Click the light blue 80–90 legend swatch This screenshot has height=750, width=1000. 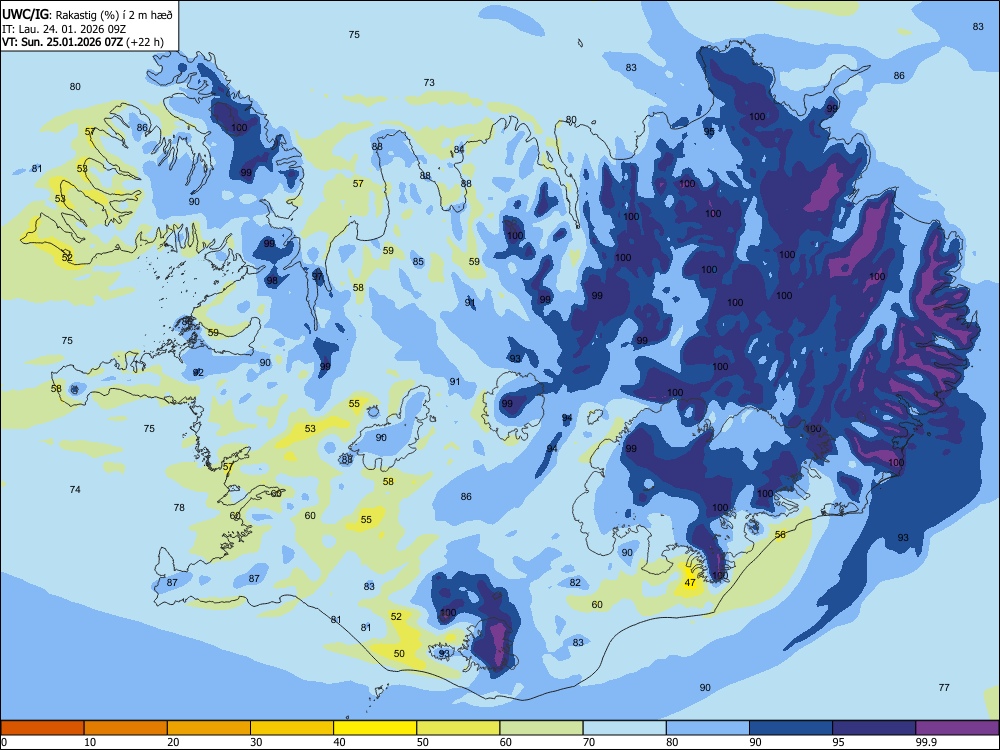coord(708,728)
